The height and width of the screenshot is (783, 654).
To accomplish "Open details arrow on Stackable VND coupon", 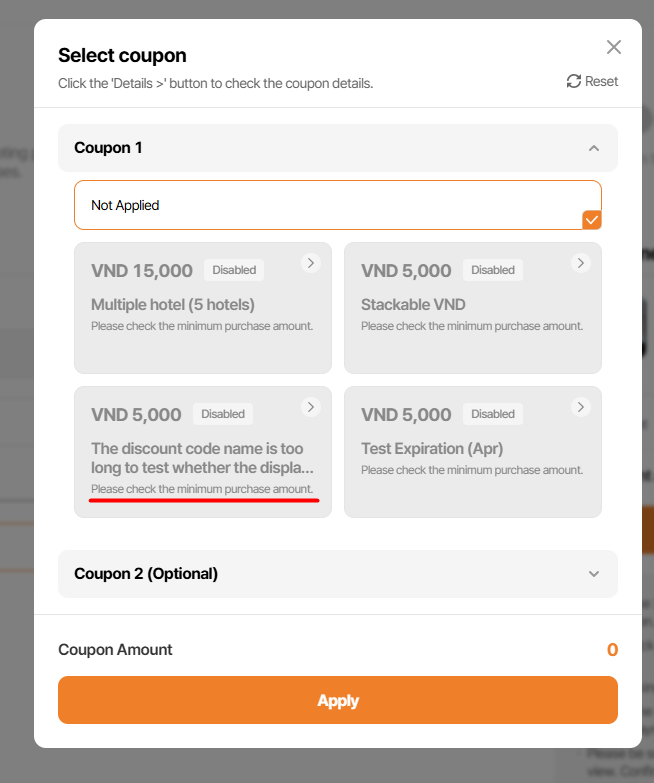I will (x=581, y=263).
